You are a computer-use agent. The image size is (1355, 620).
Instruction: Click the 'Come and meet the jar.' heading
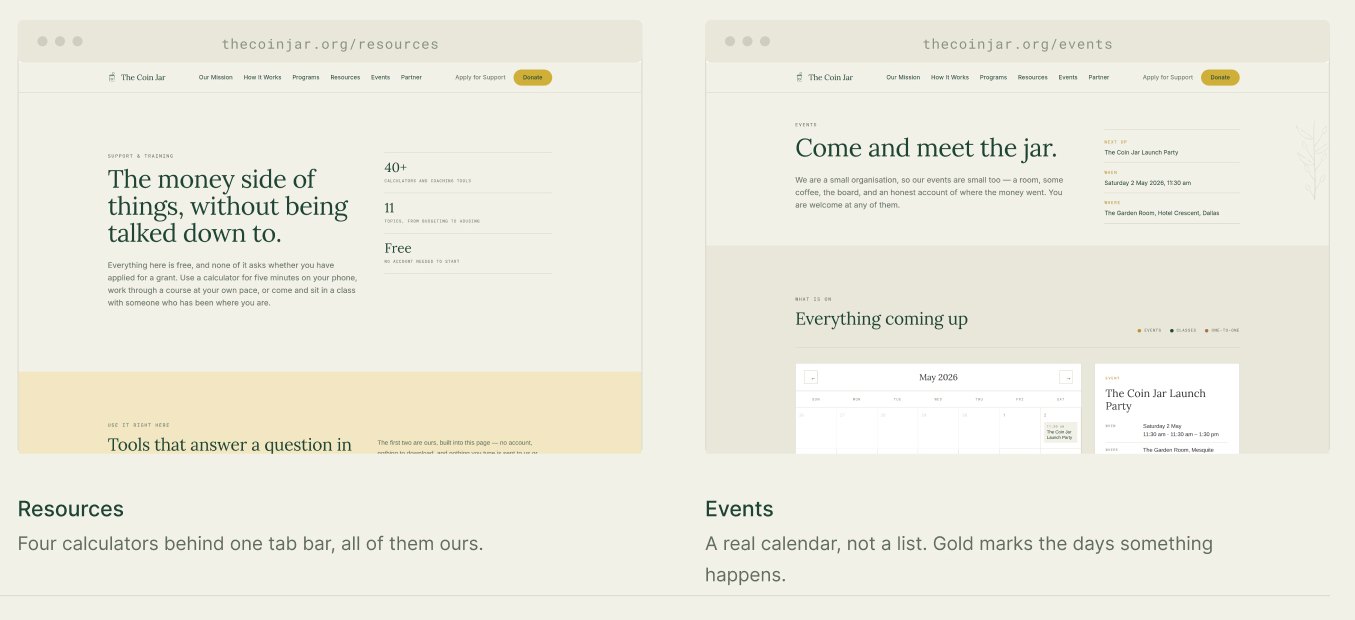[x=926, y=148]
